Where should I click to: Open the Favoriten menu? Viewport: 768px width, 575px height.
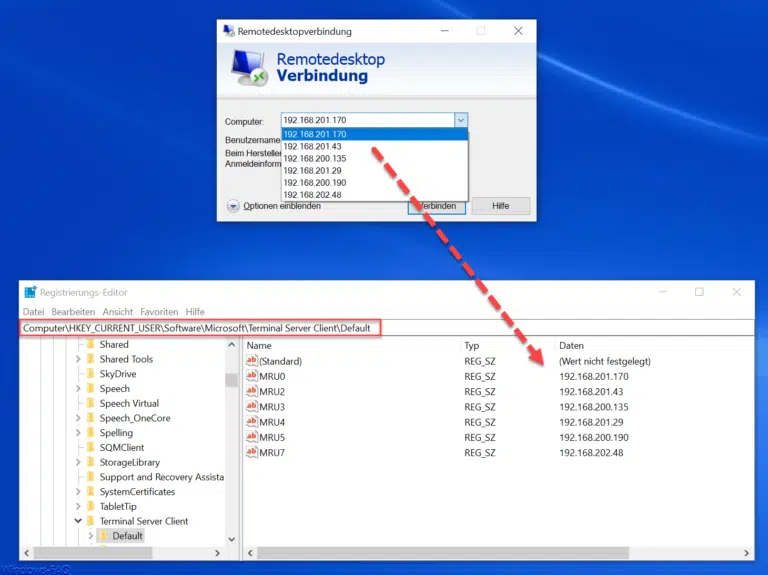(x=159, y=312)
